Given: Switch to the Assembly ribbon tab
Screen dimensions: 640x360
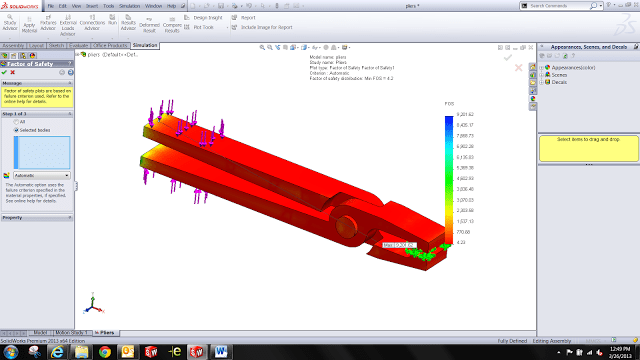Looking at the screenshot, I should 13,45.
